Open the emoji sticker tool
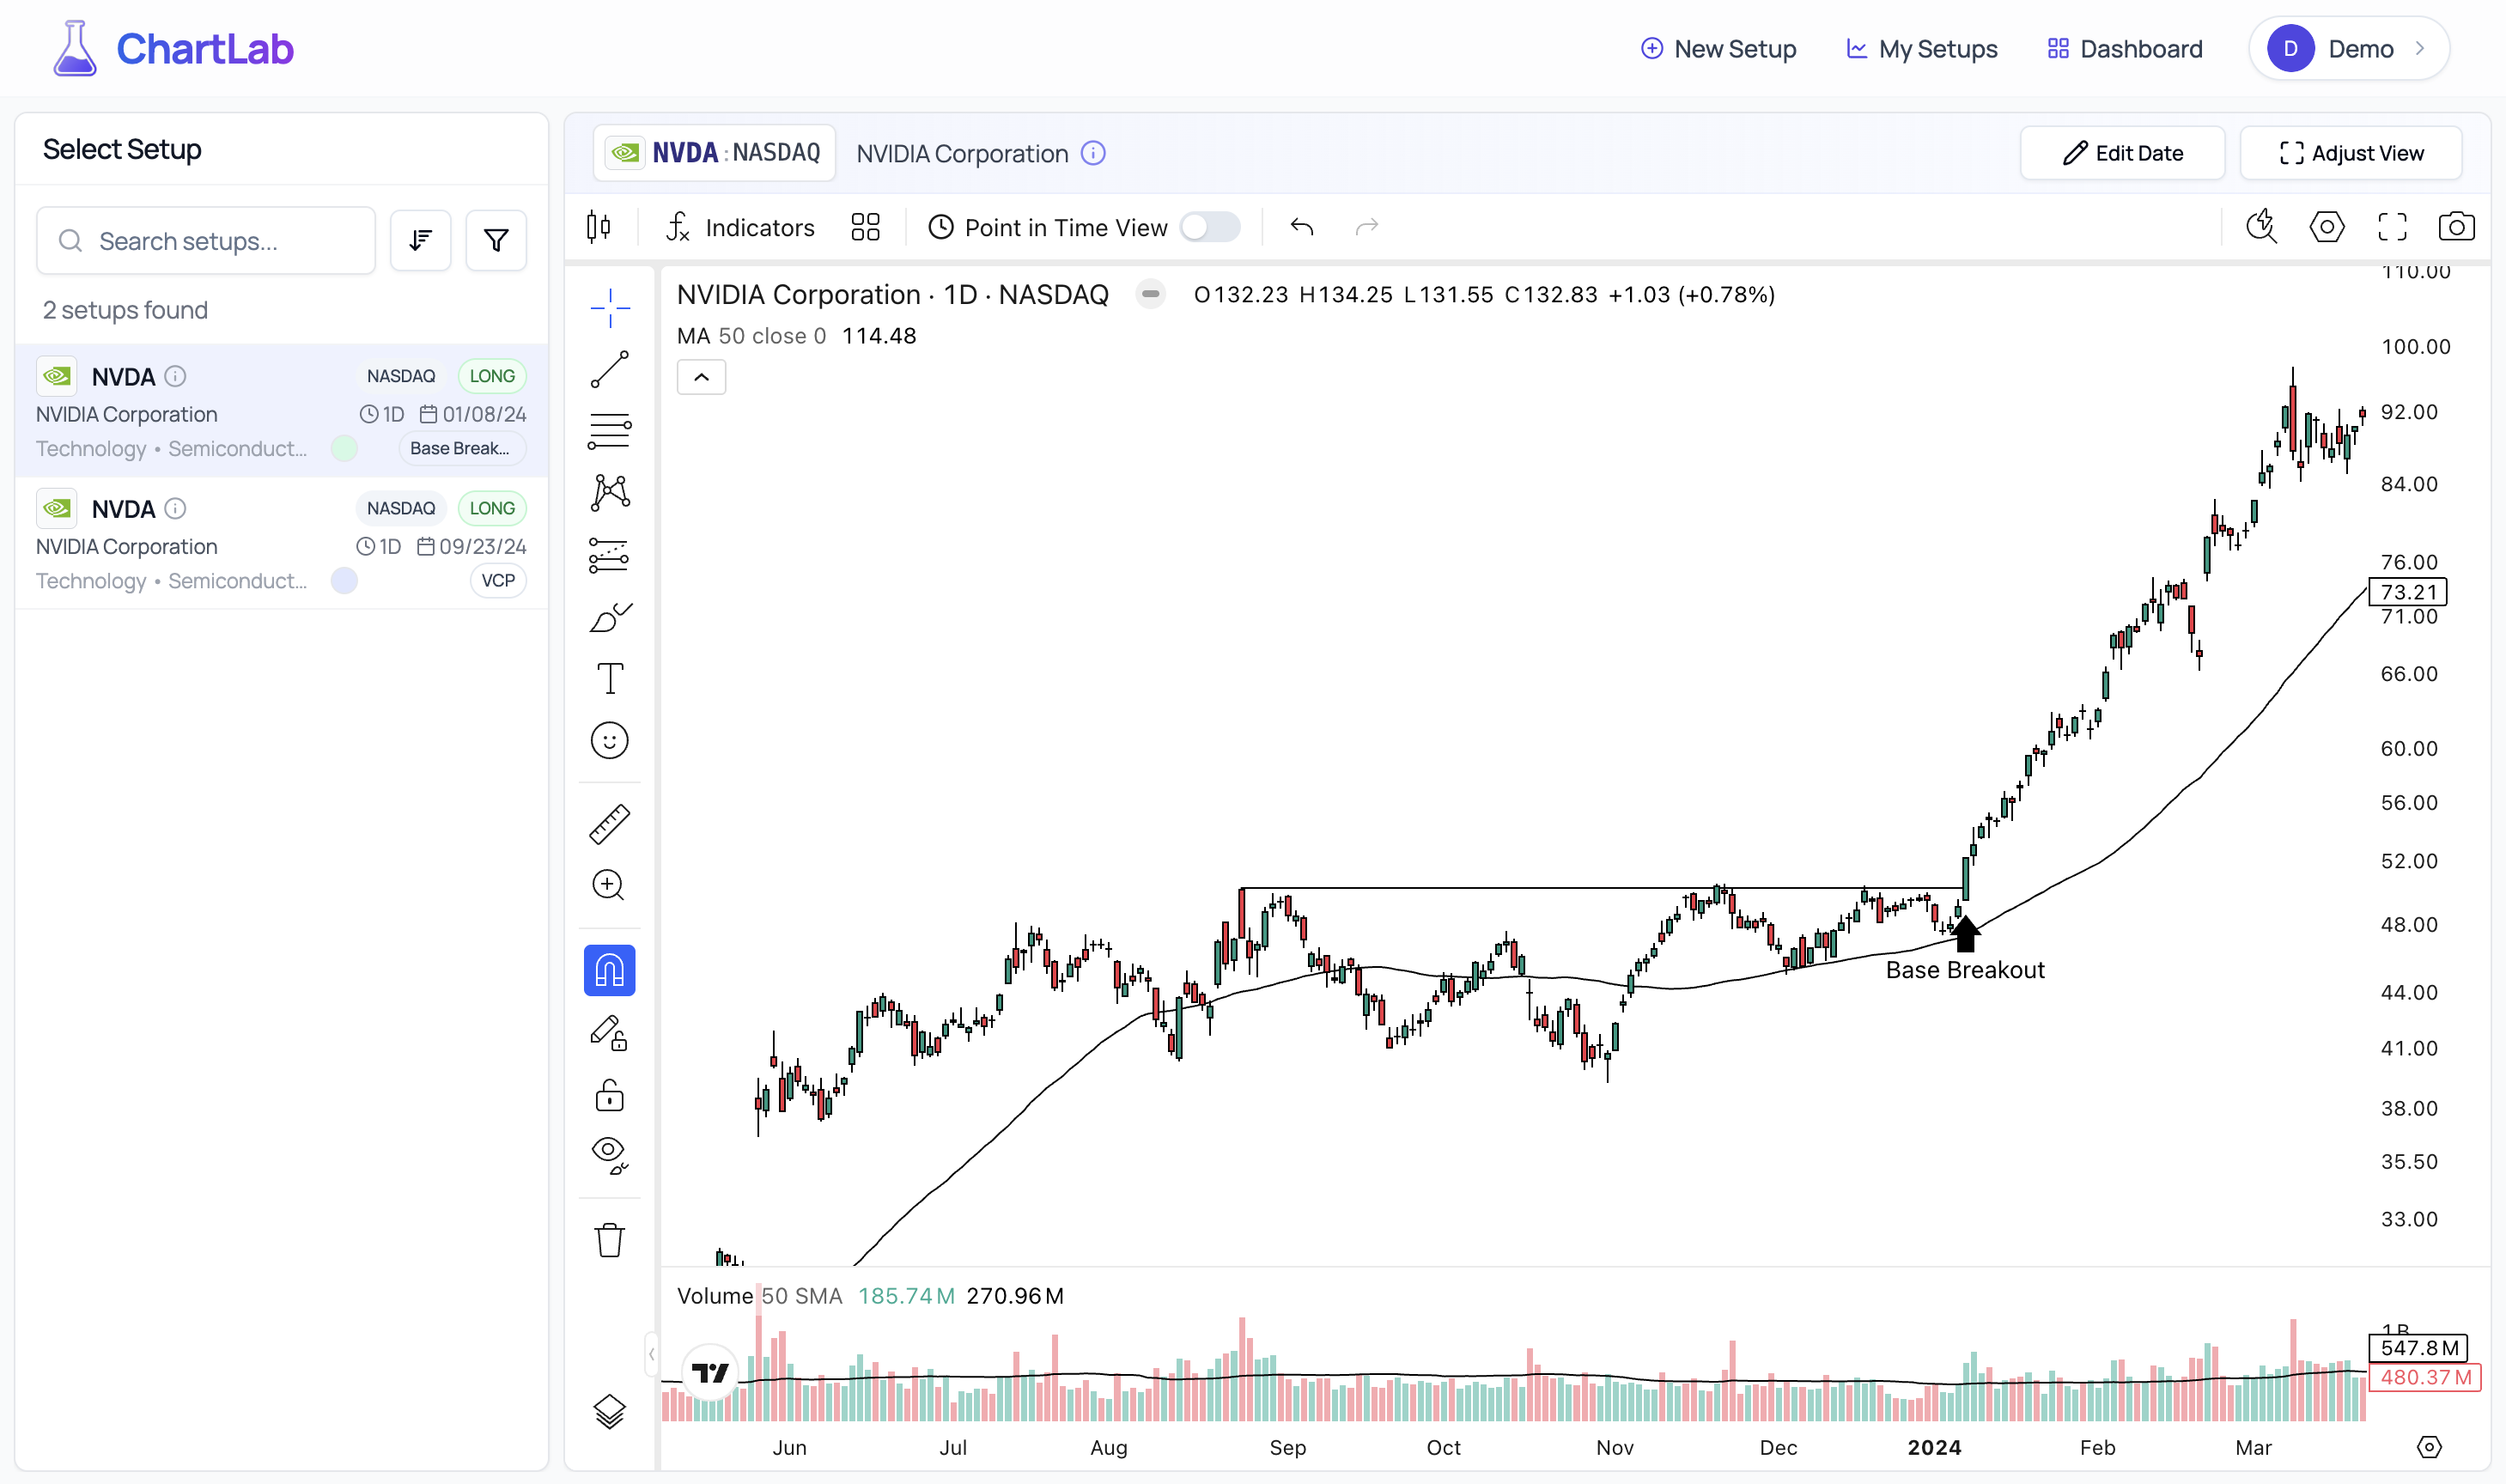Viewport: 2506px width, 1484px height. point(610,741)
